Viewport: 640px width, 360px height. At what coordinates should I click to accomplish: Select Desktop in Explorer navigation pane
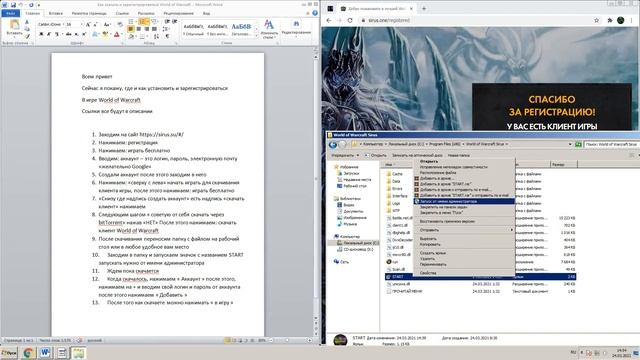(351, 186)
